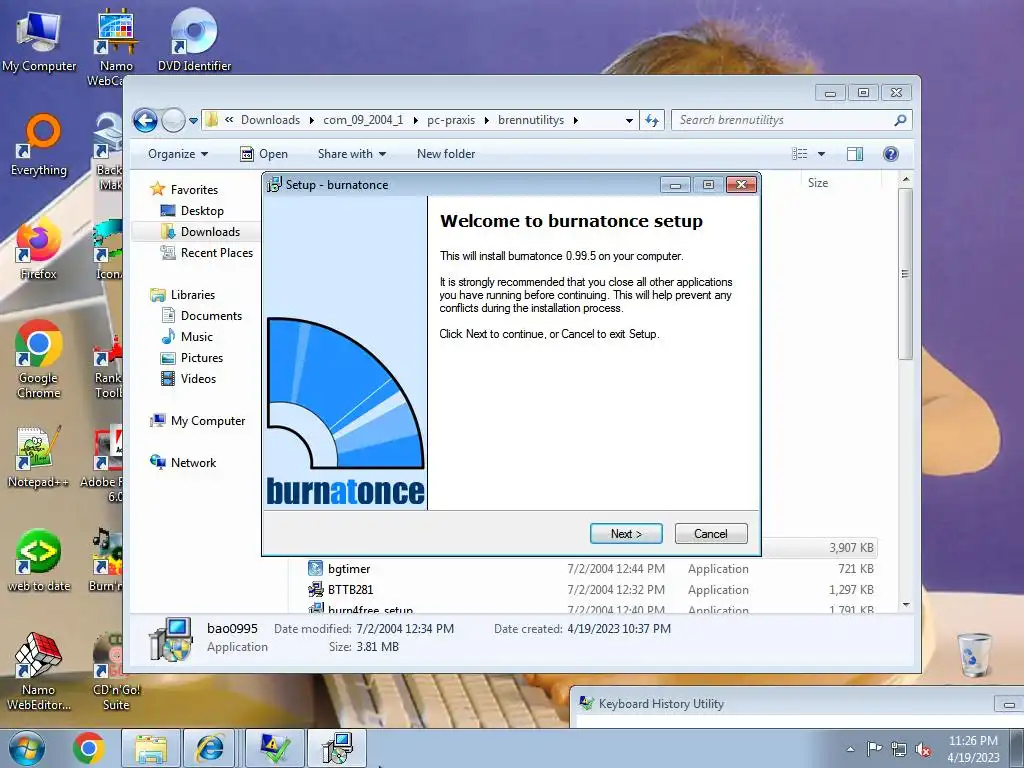
Task: Click the file list vertical scrollbar
Action: [x=905, y=274]
